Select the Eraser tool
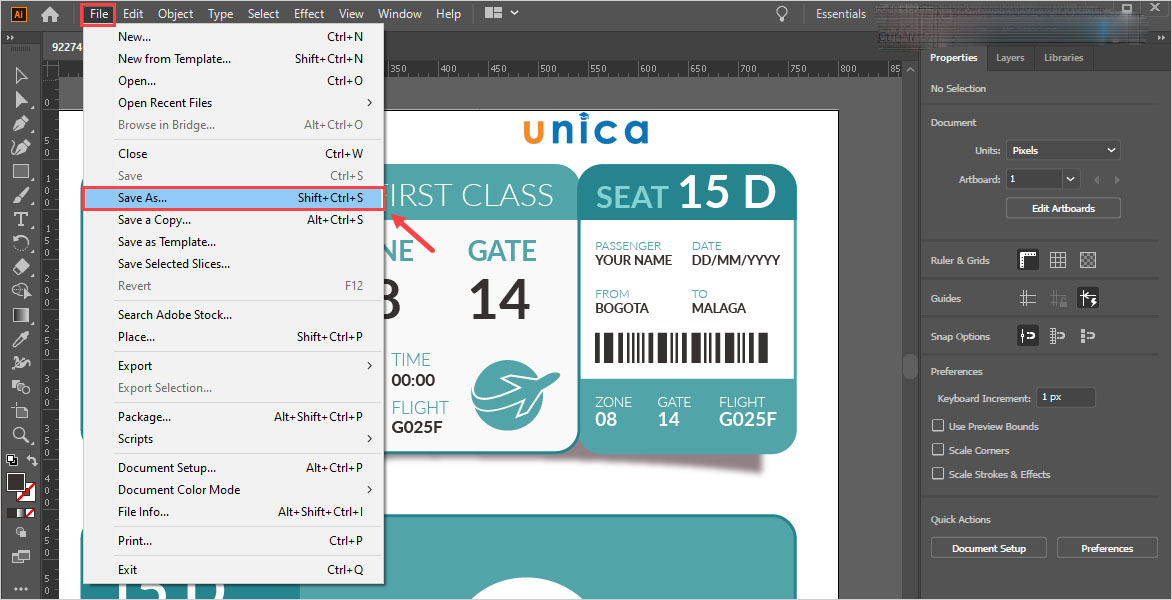The width and height of the screenshot is (1172, 600). pyautogui.click(x=20, y=267)
